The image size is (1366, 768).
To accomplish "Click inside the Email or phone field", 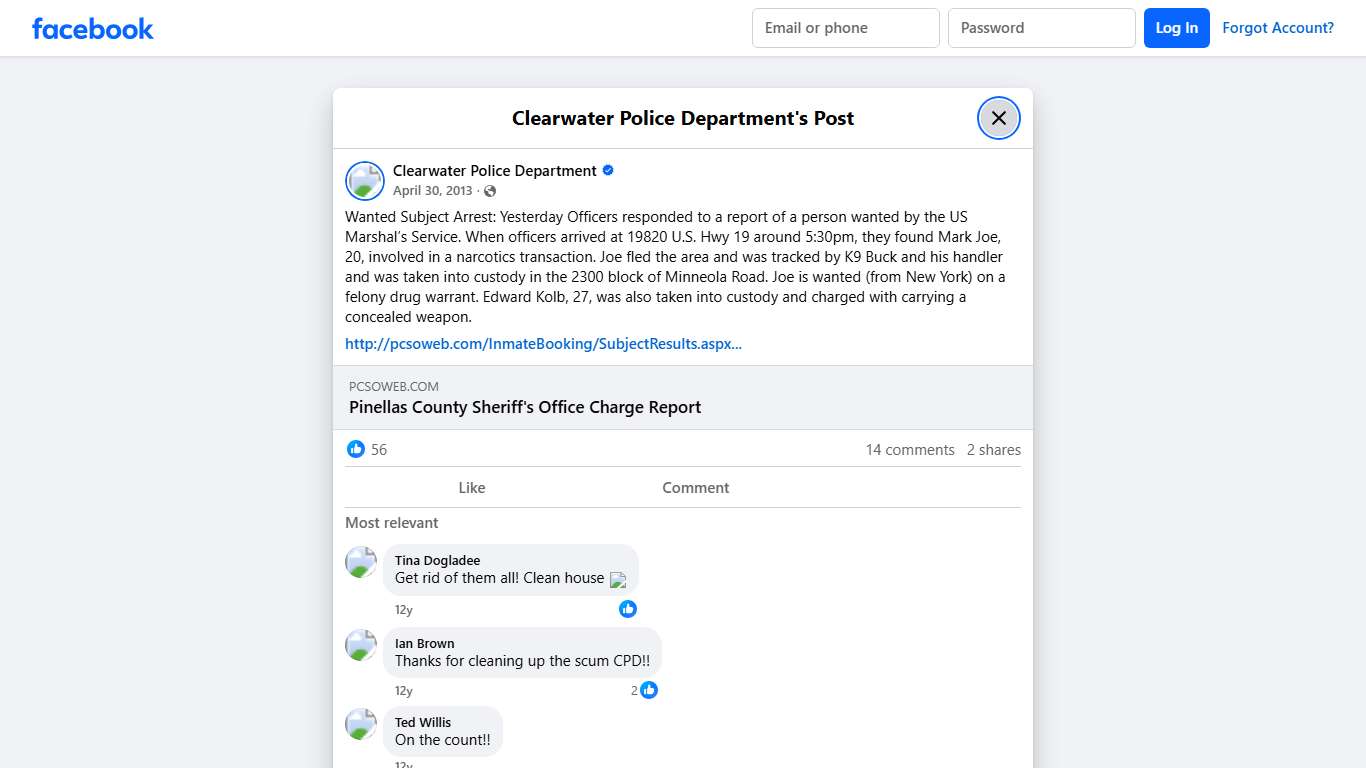I will (x=845, y=28).
